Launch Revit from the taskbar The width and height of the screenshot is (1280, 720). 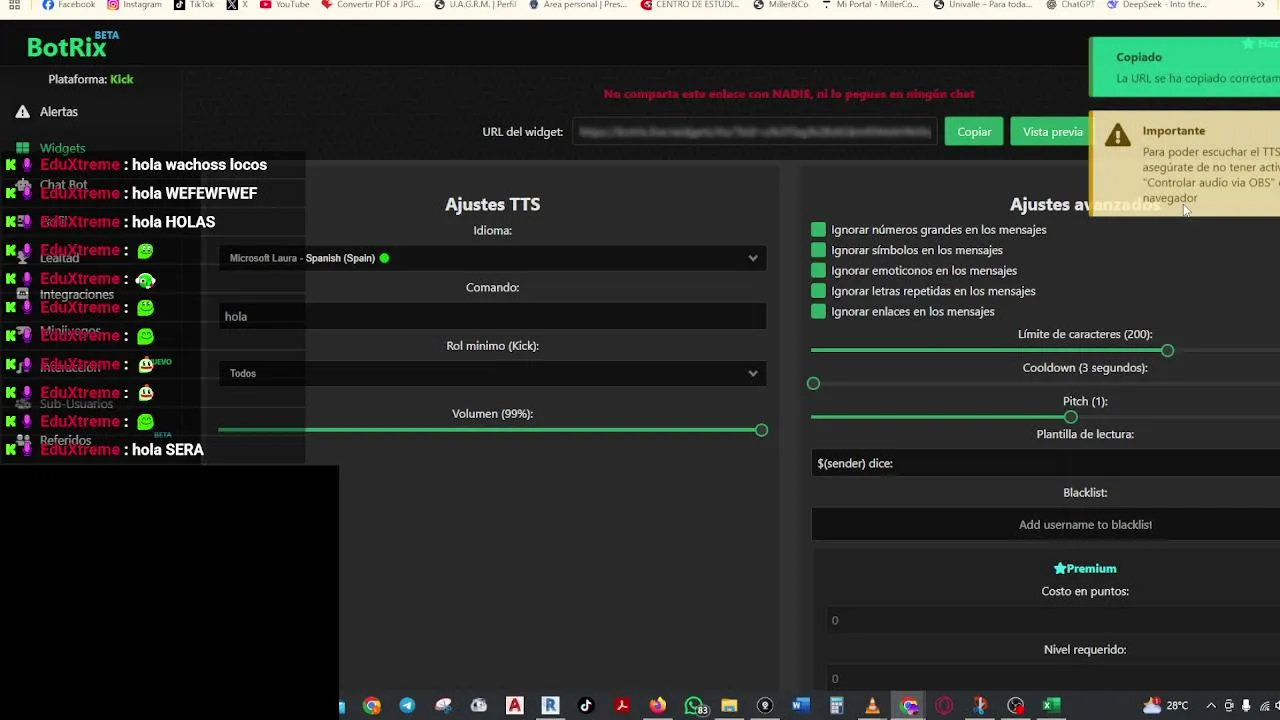[550, 706]
